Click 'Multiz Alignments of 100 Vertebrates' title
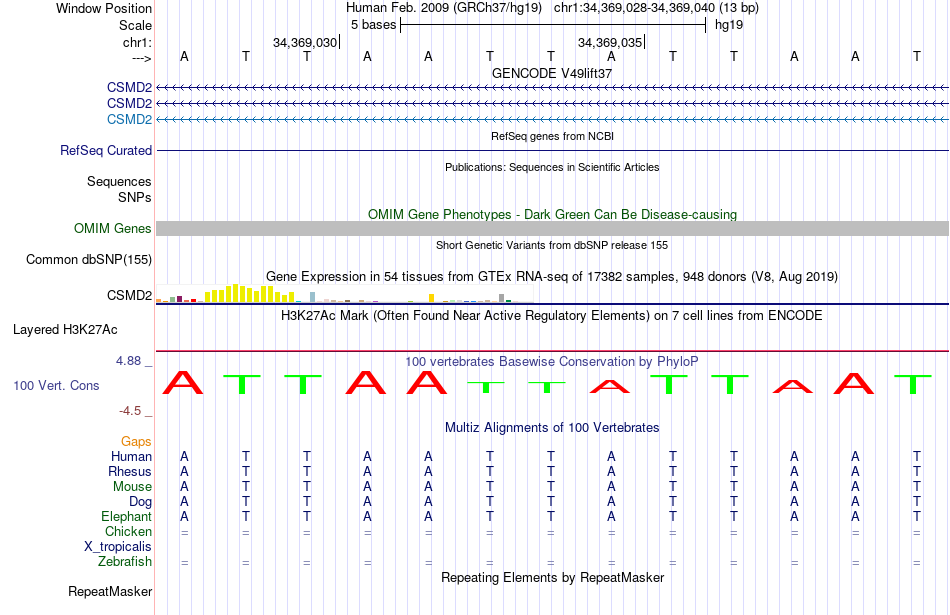This screenshot has width=950, height=615. coord(552,428)
